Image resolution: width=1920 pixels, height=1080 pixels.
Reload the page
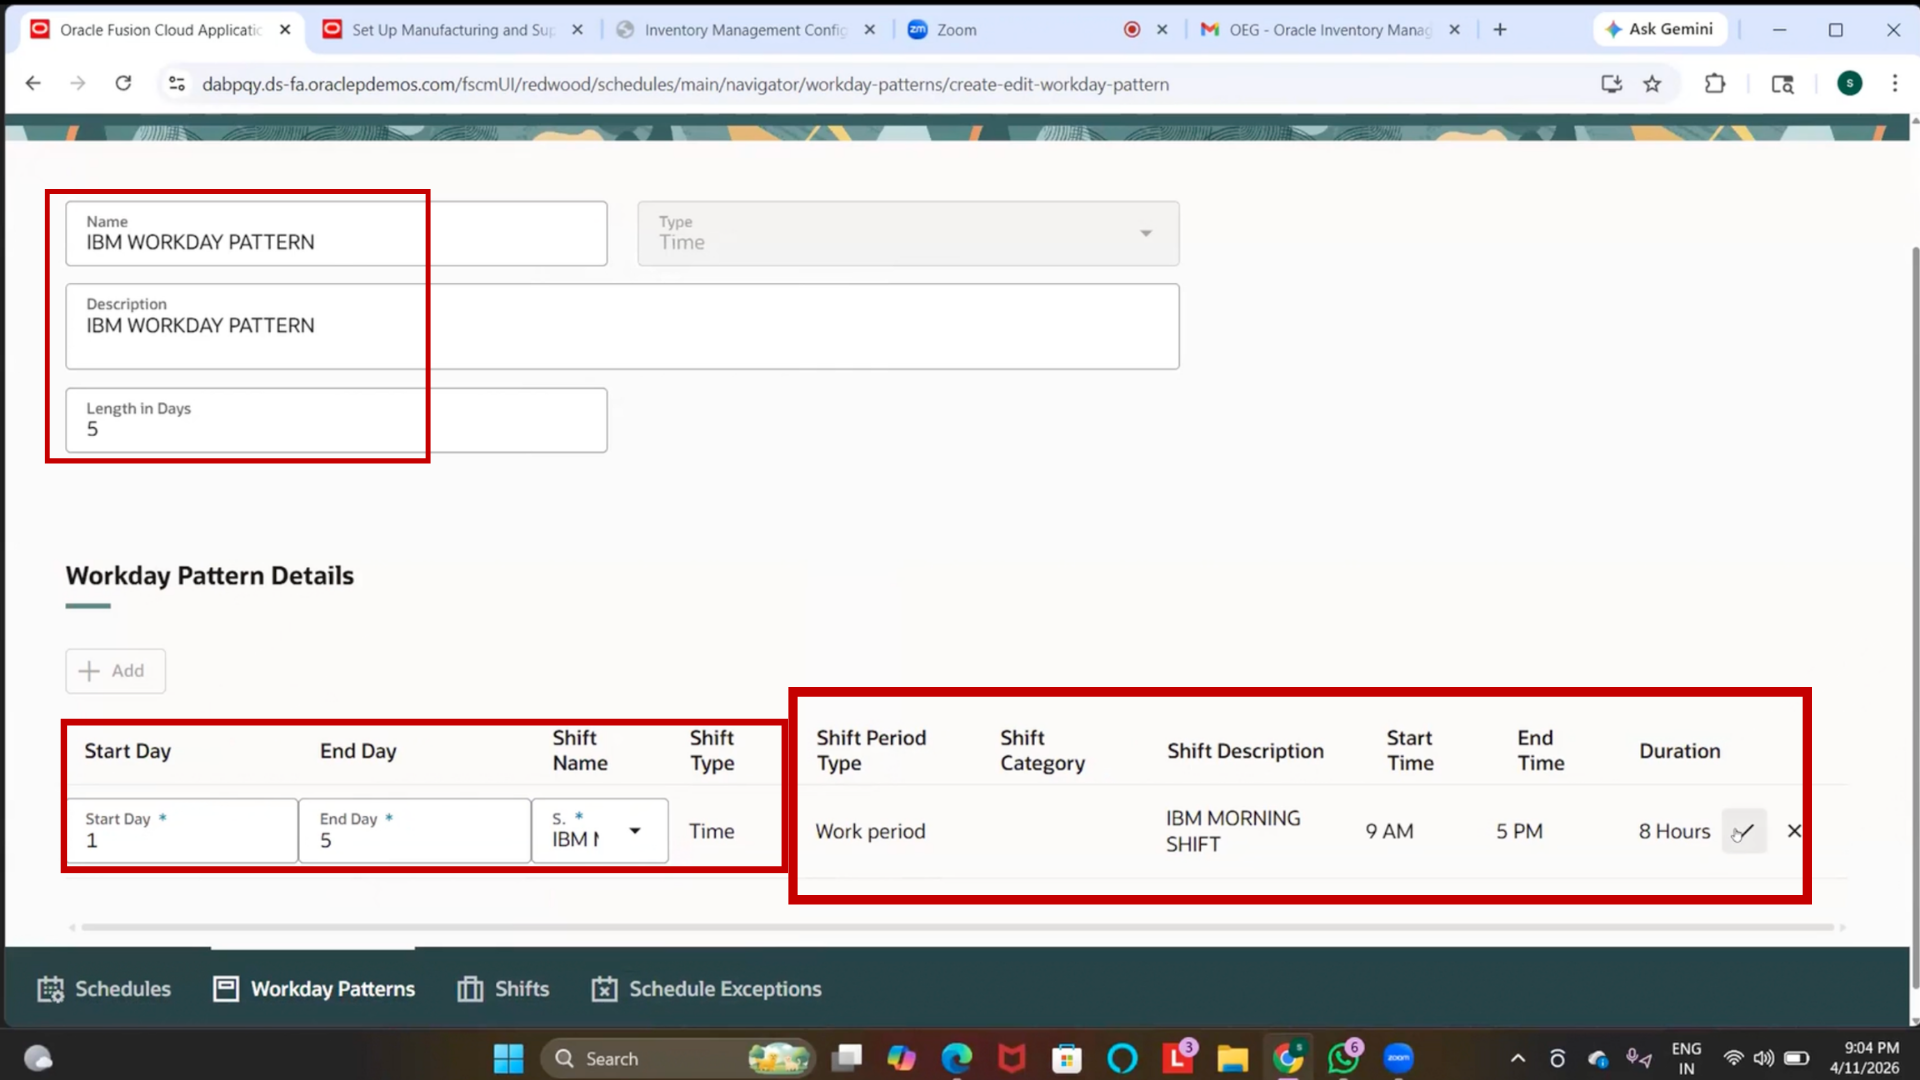[x=123, y=84]
